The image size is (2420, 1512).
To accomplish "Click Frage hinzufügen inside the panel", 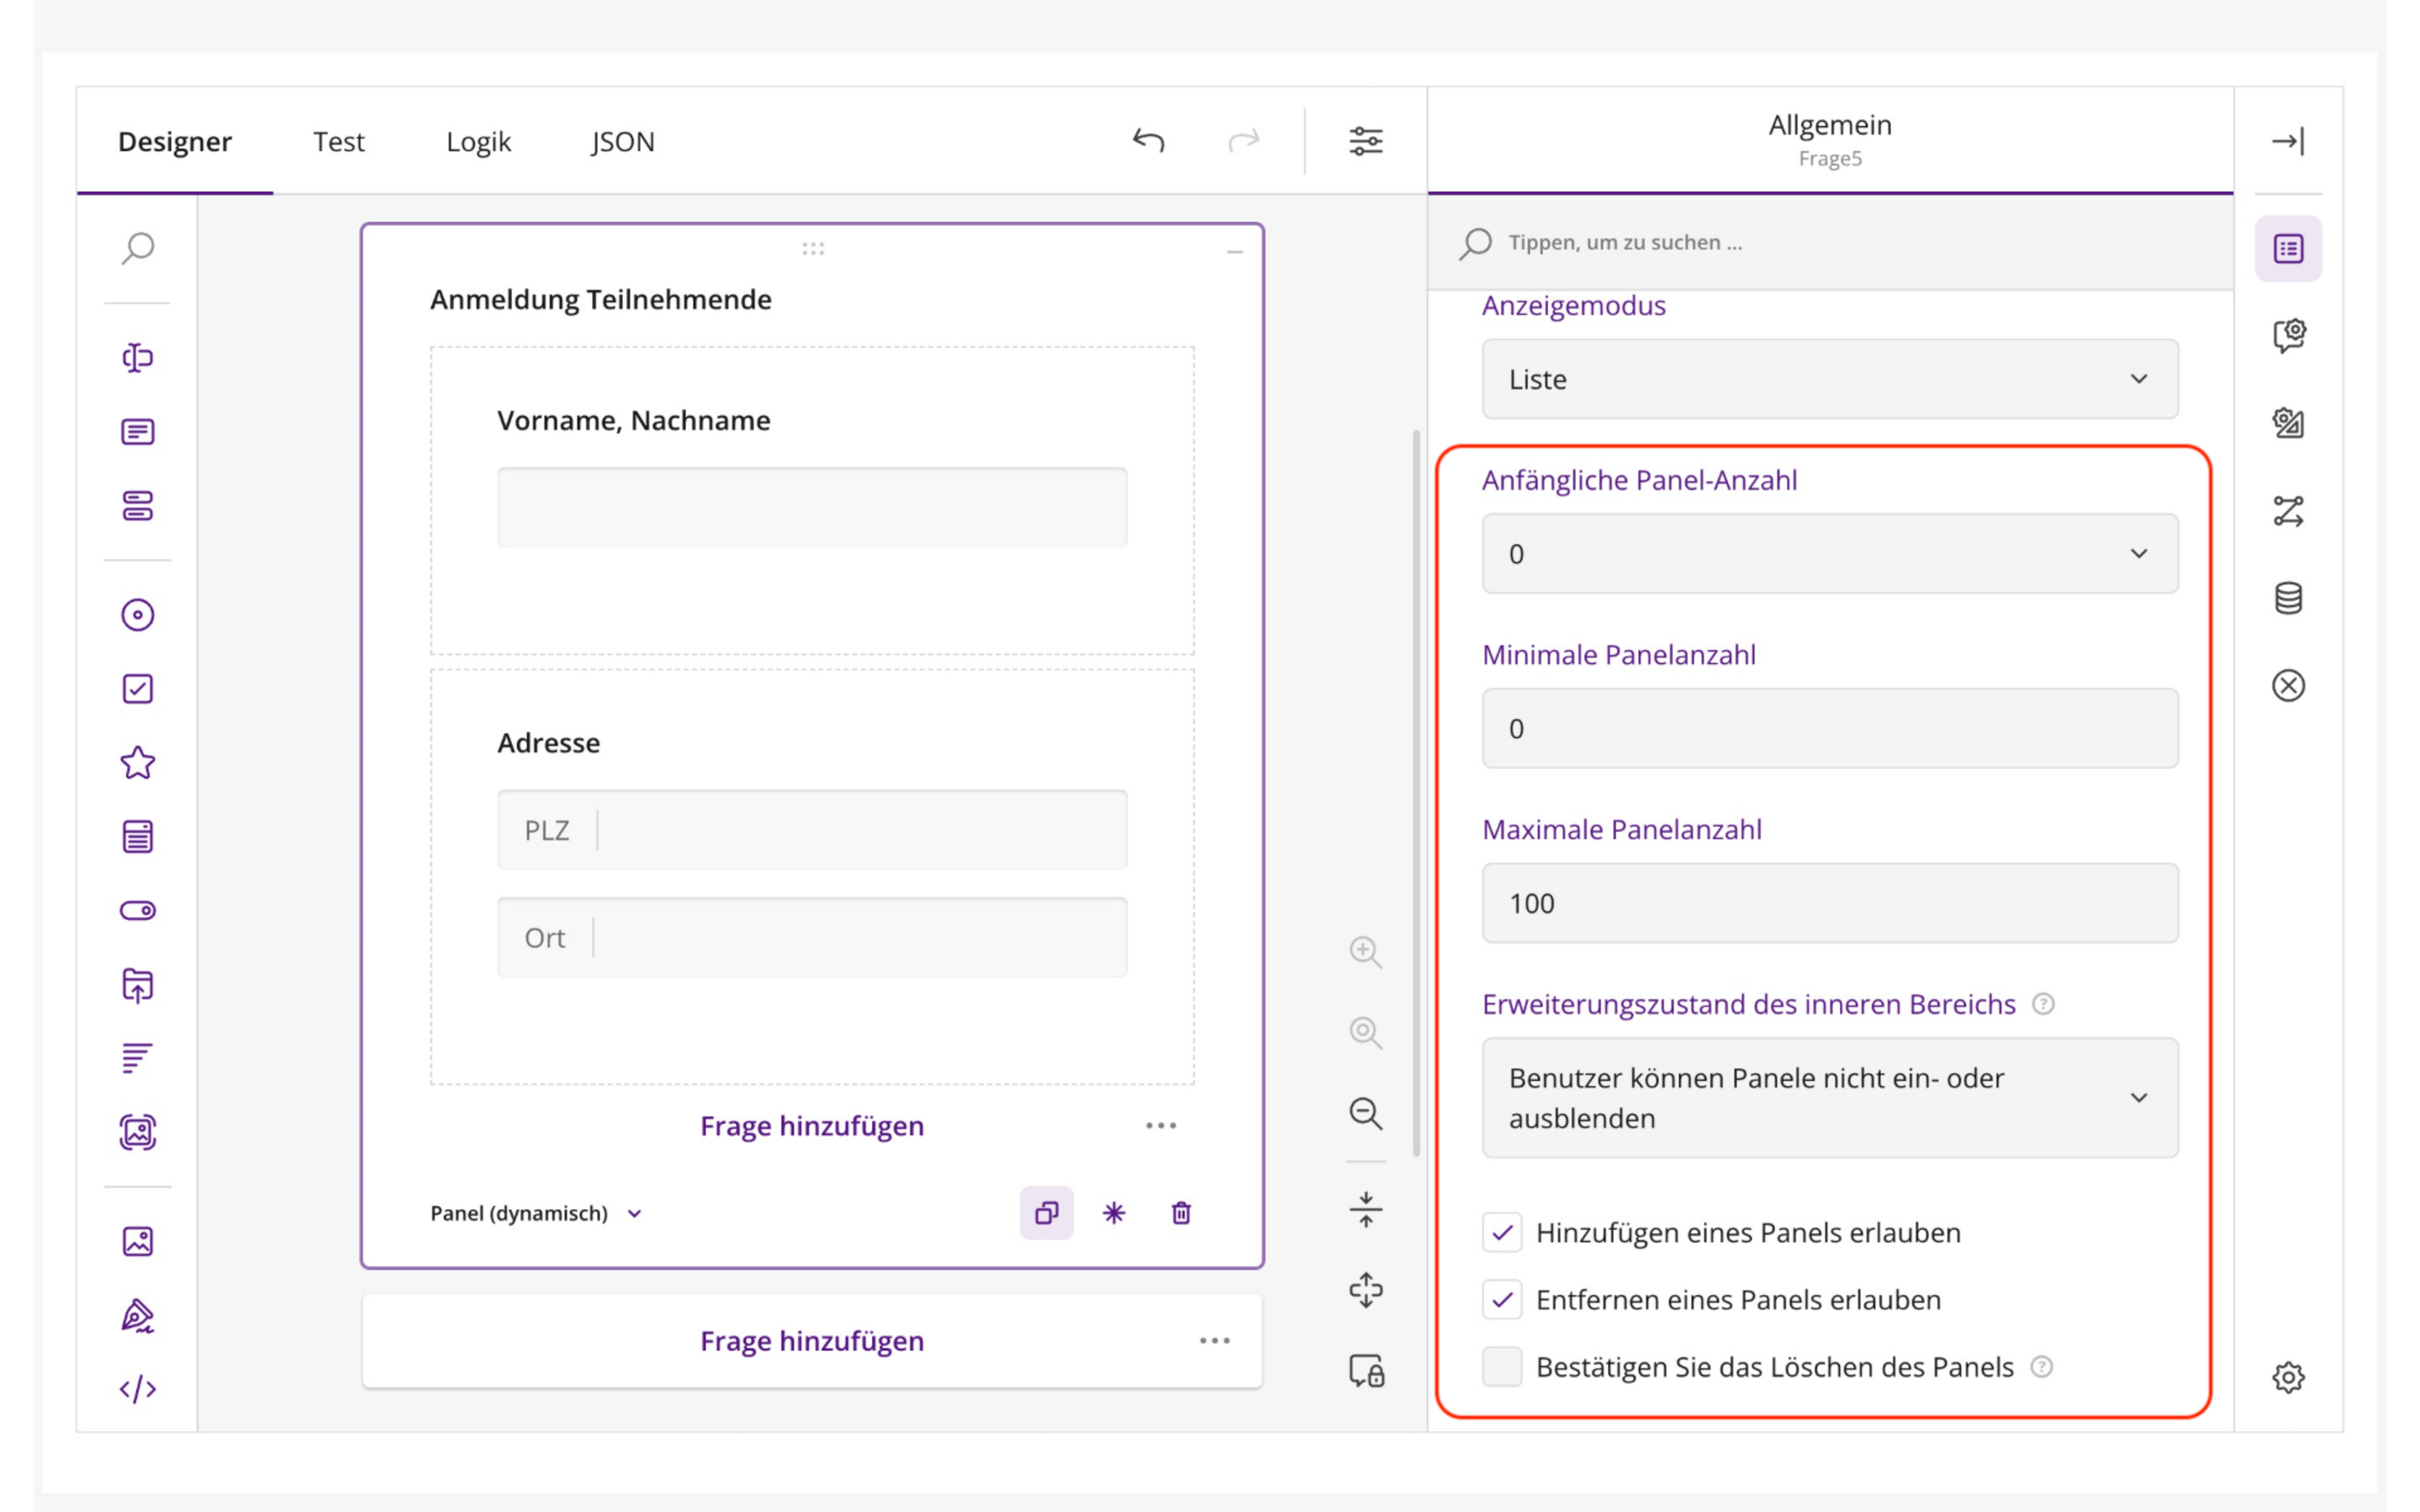I will click(x=812, y=1126).
